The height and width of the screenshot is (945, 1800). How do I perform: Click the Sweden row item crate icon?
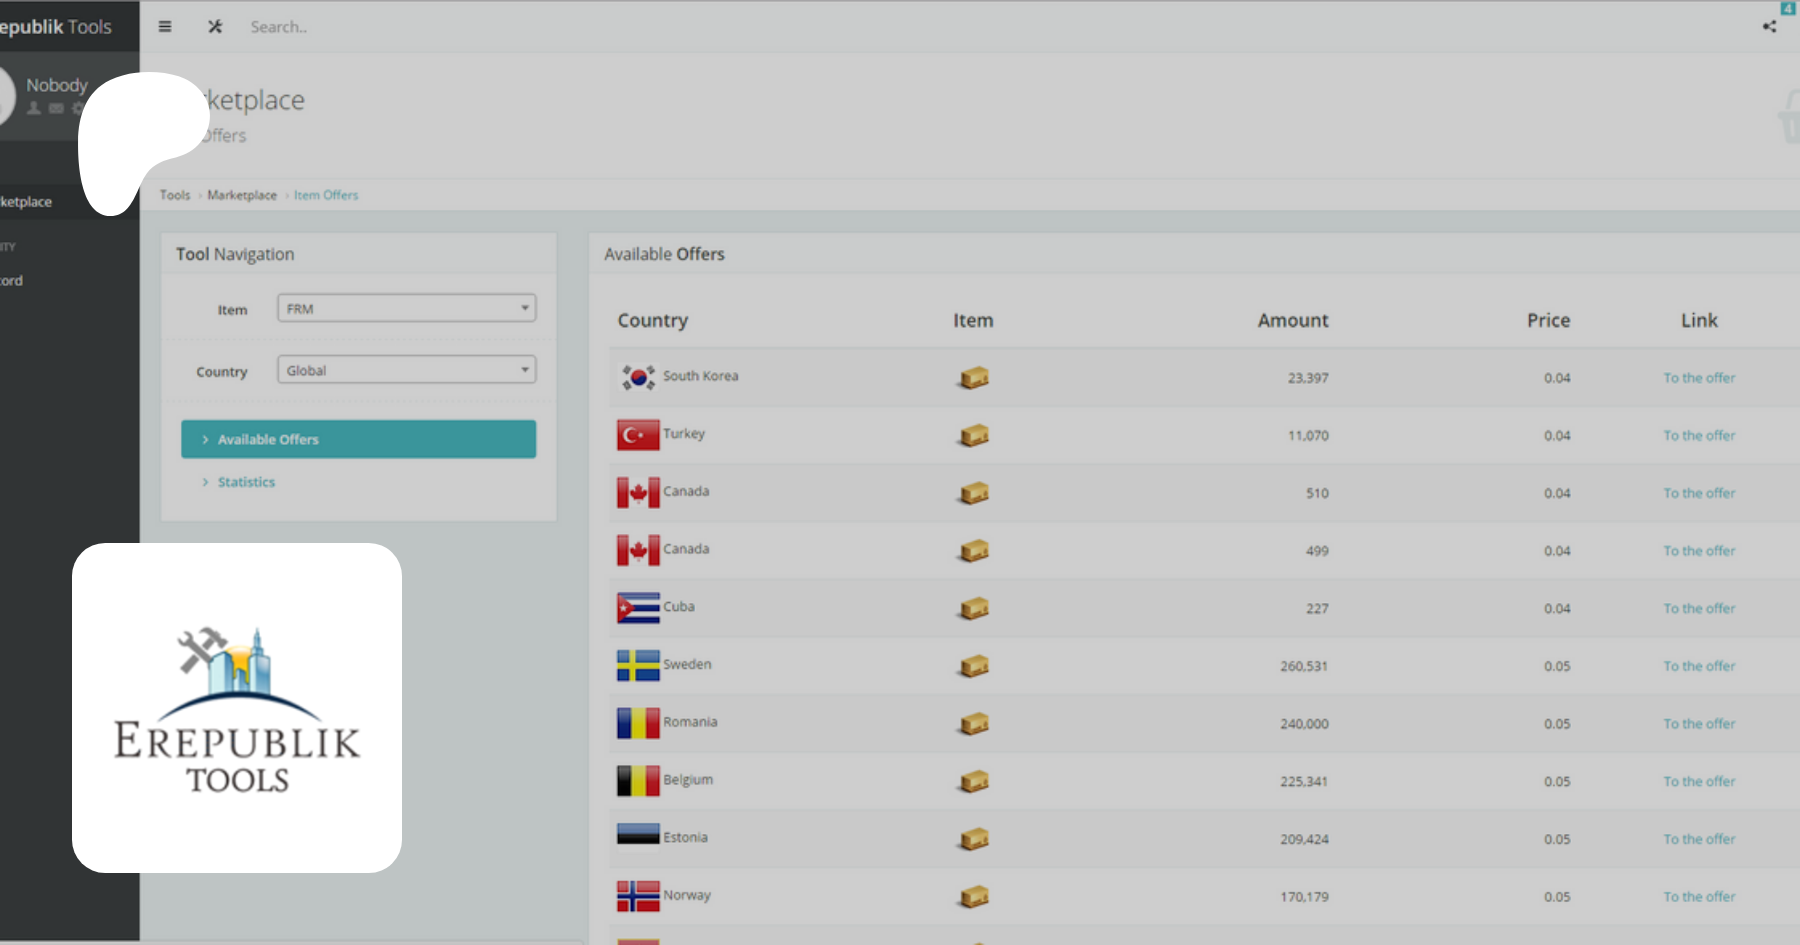[974, 666]
